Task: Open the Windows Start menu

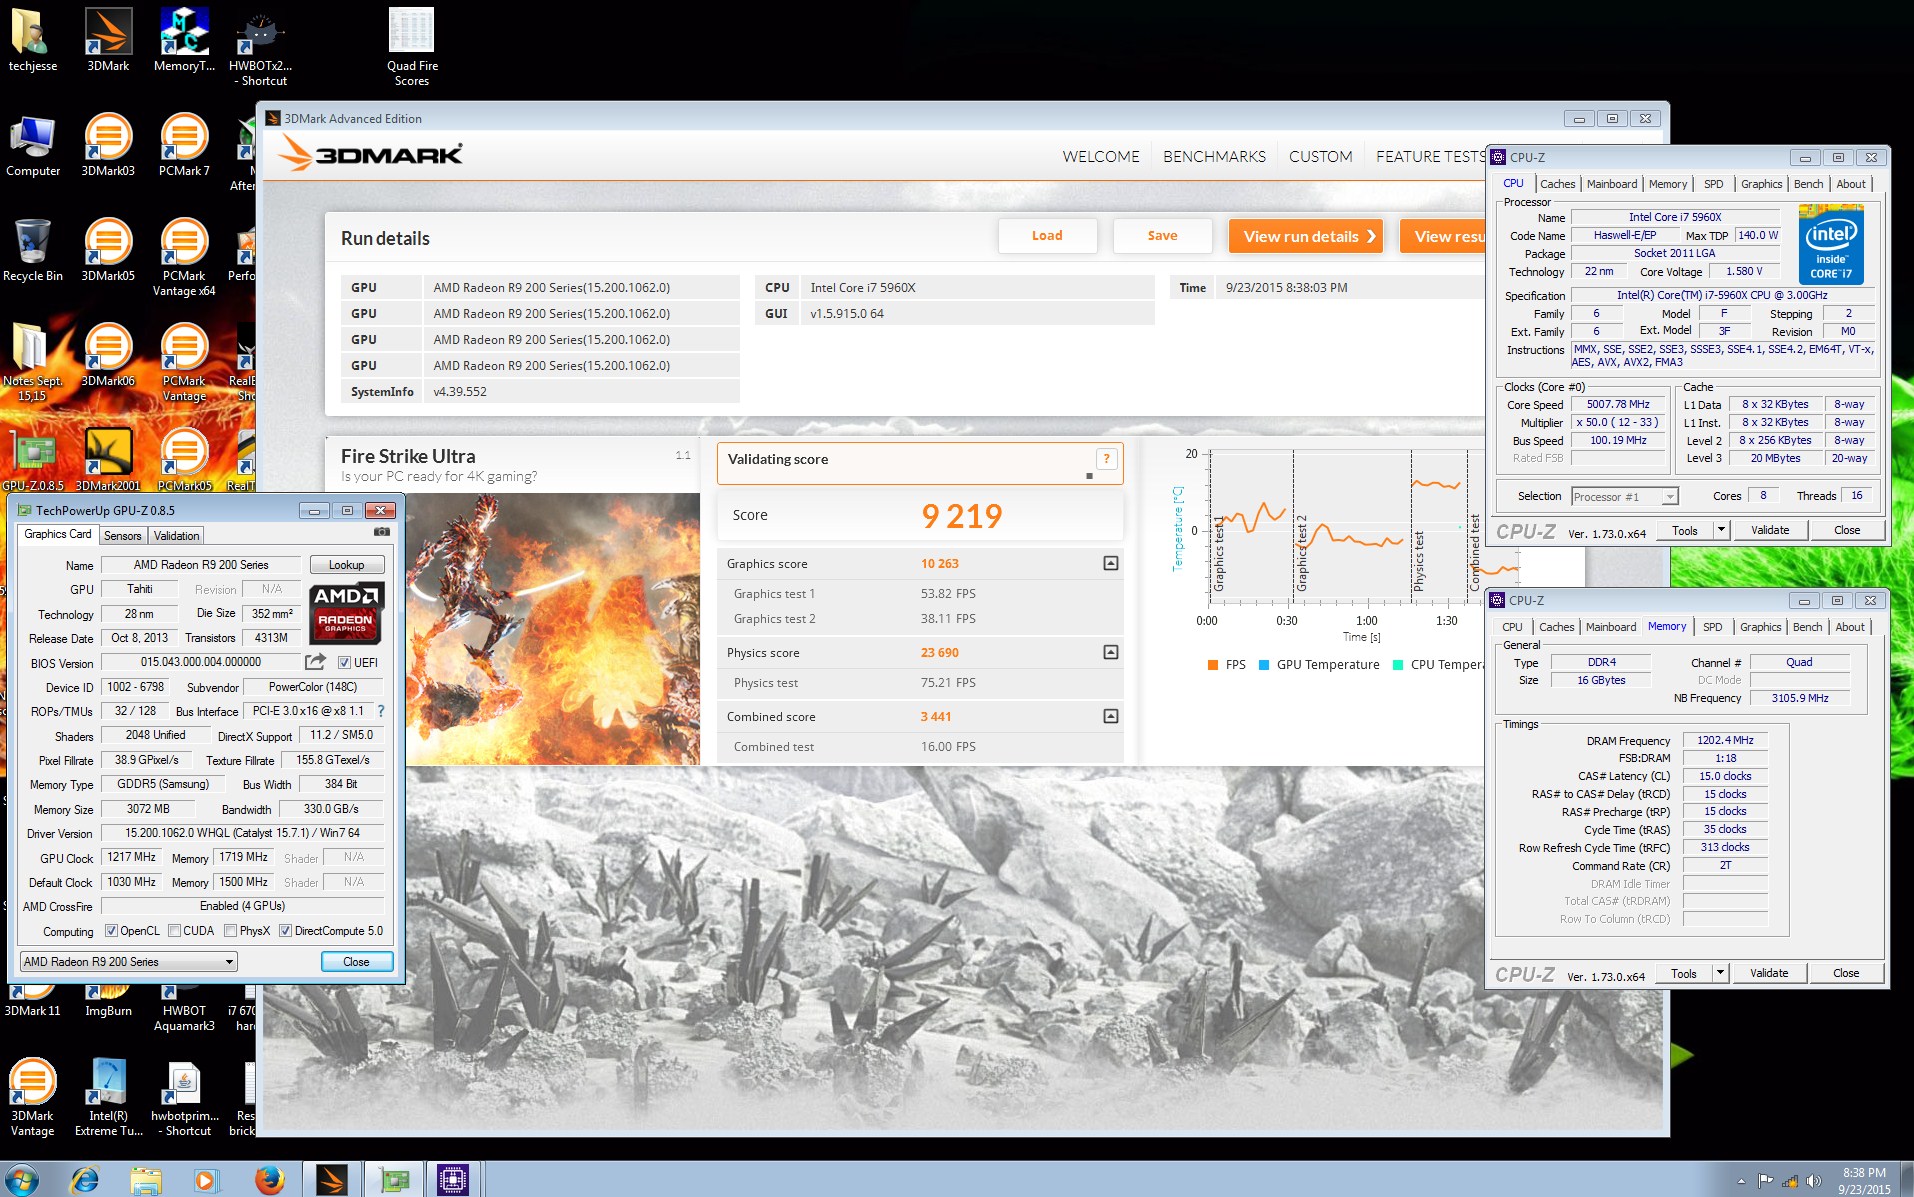Action: click(22, 1180)
